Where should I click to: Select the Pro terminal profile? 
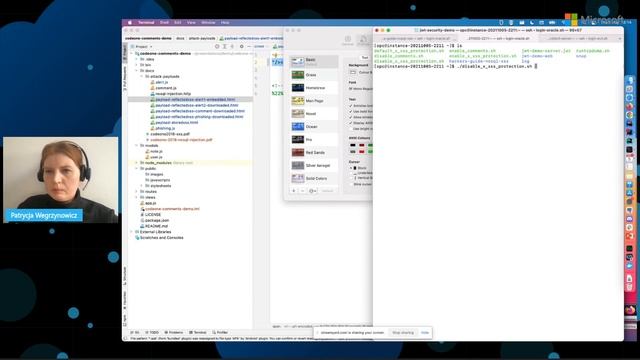tap(314, 140)
